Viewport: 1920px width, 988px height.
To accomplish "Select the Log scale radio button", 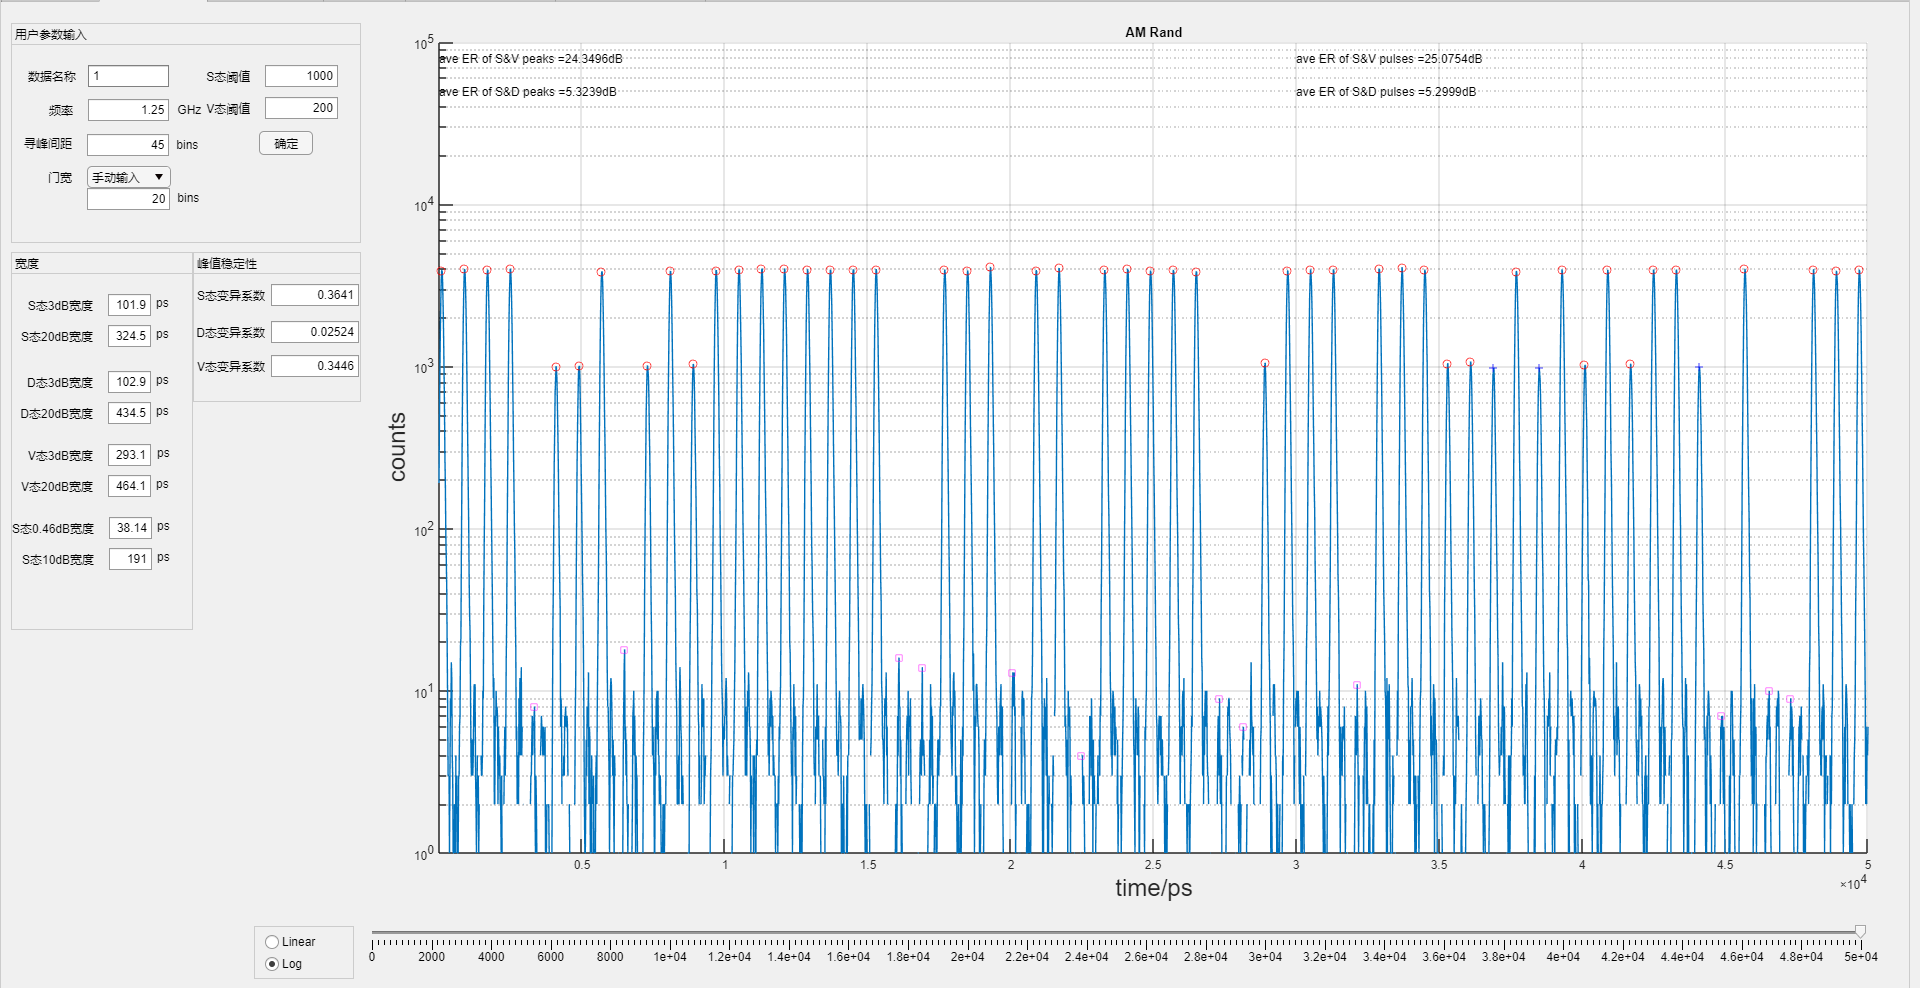I will point(272,964).
